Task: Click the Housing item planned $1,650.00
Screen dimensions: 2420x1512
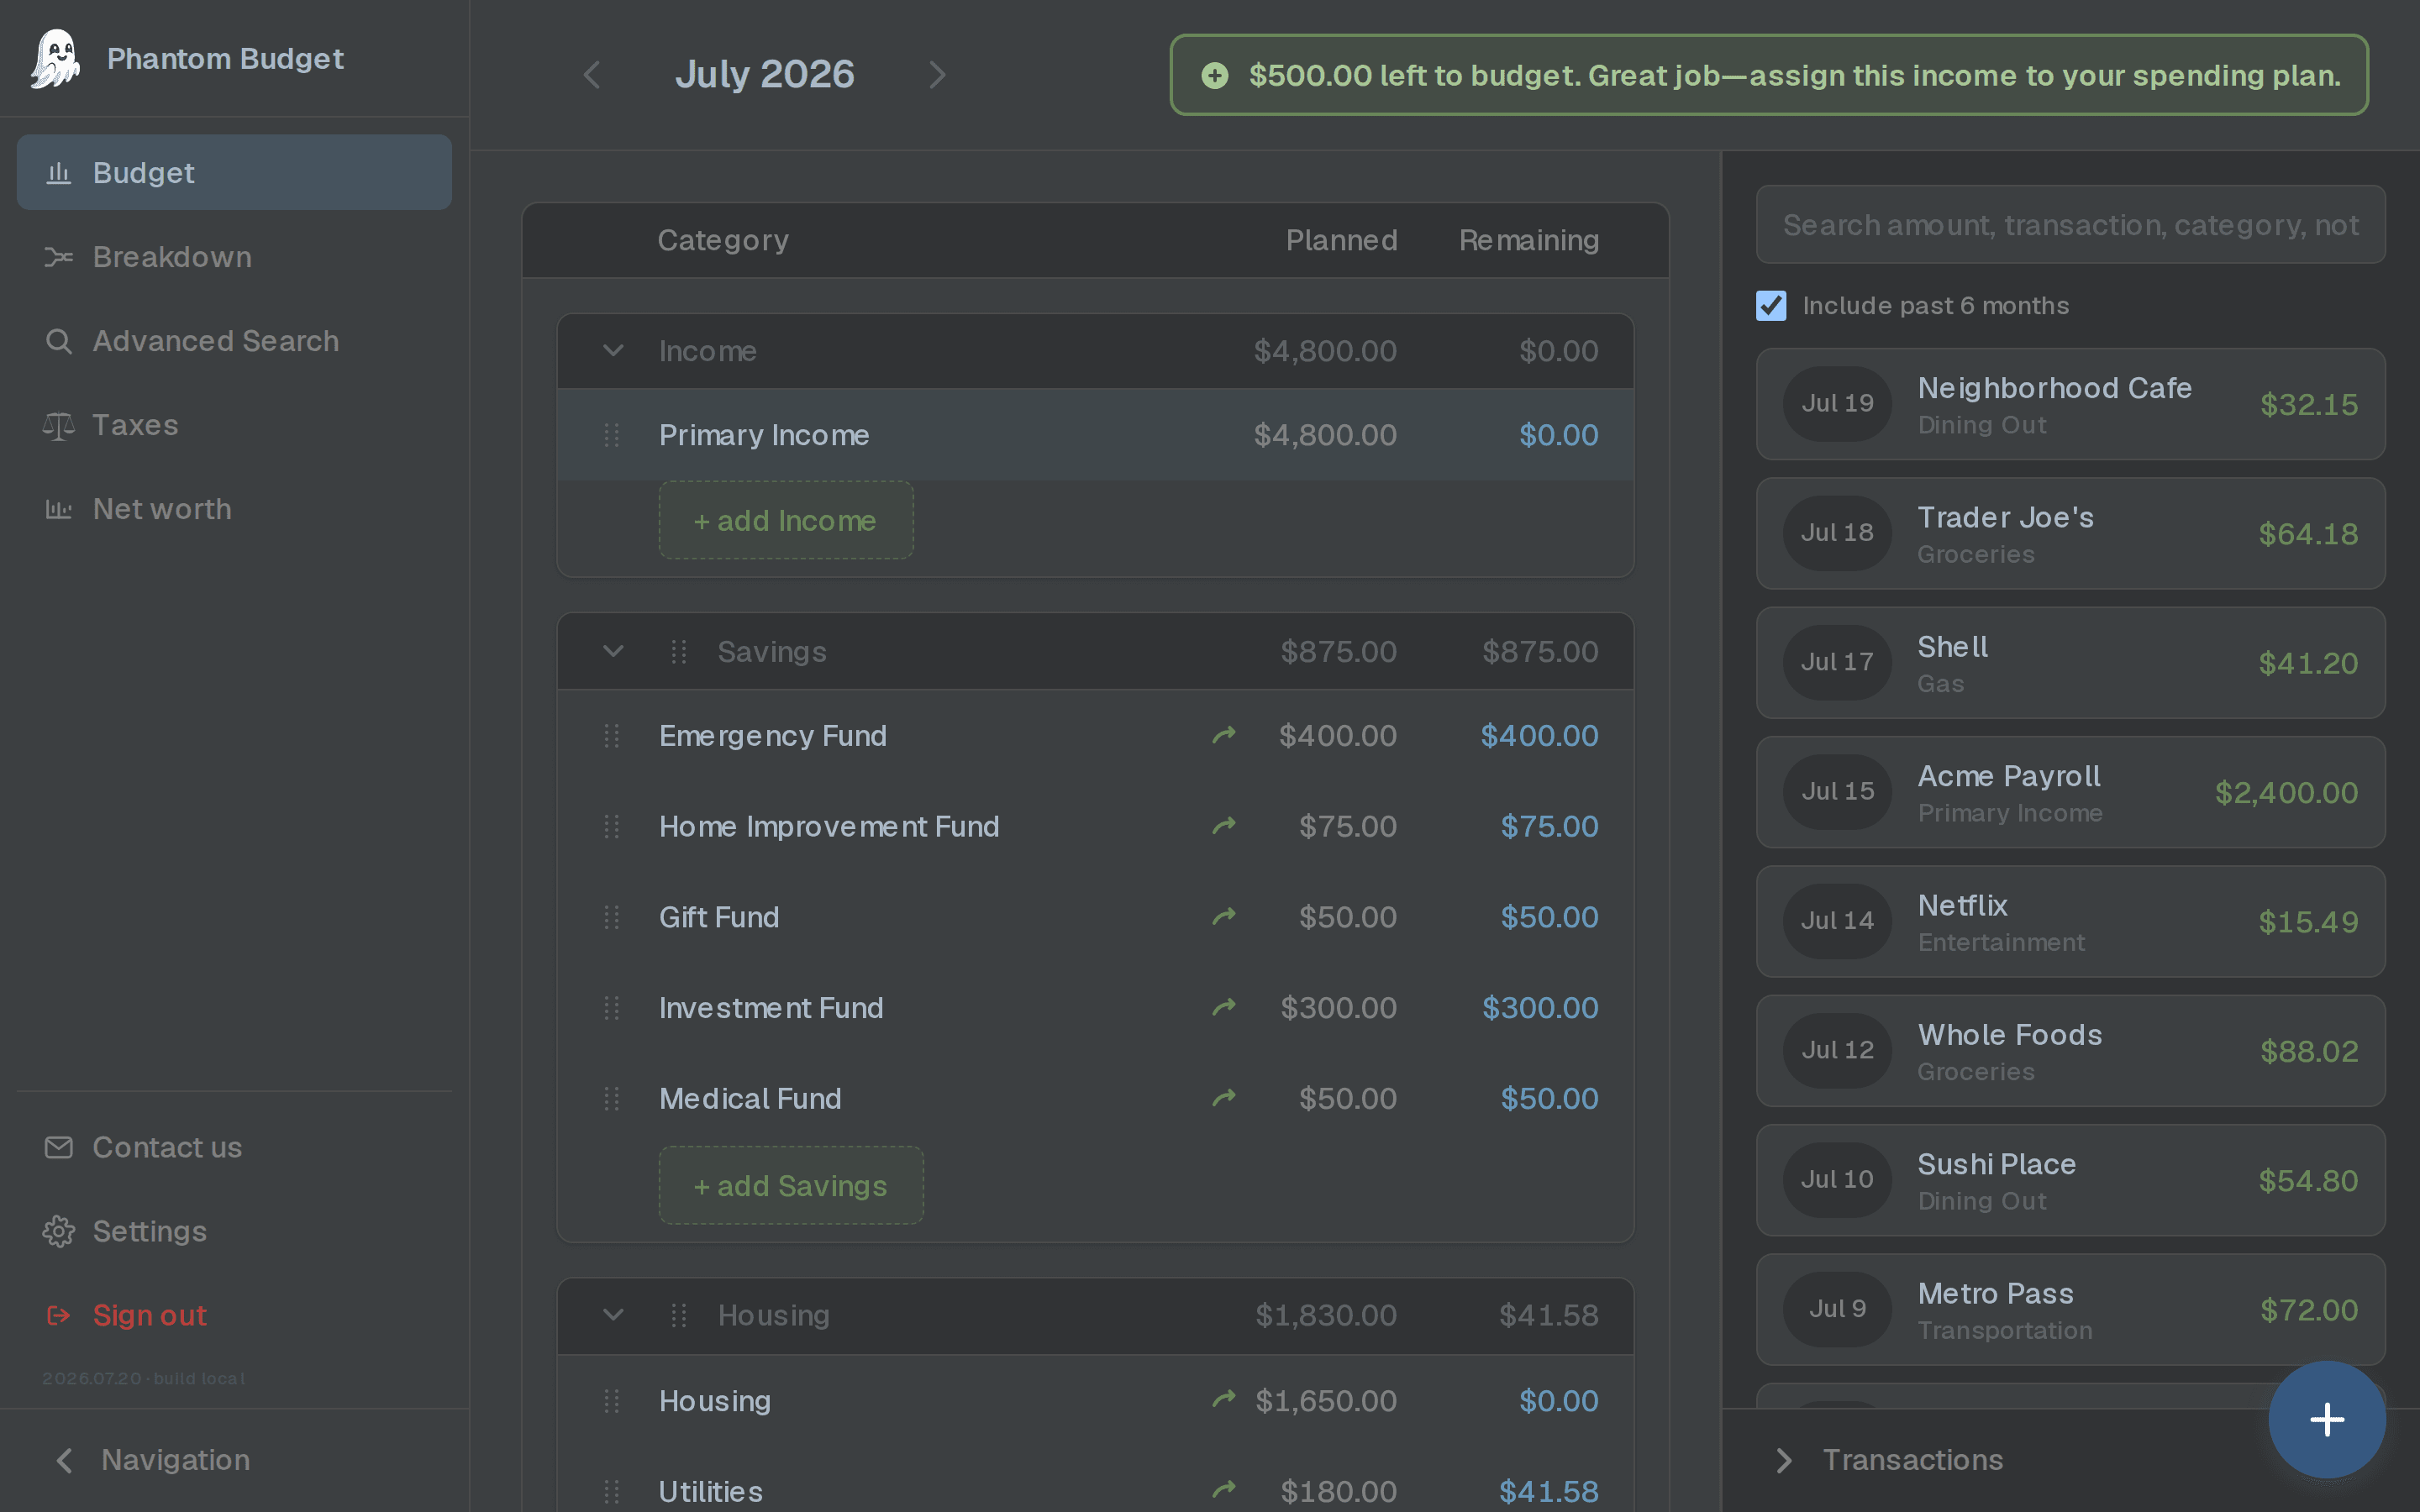Action: (x=1326, y=1401)
